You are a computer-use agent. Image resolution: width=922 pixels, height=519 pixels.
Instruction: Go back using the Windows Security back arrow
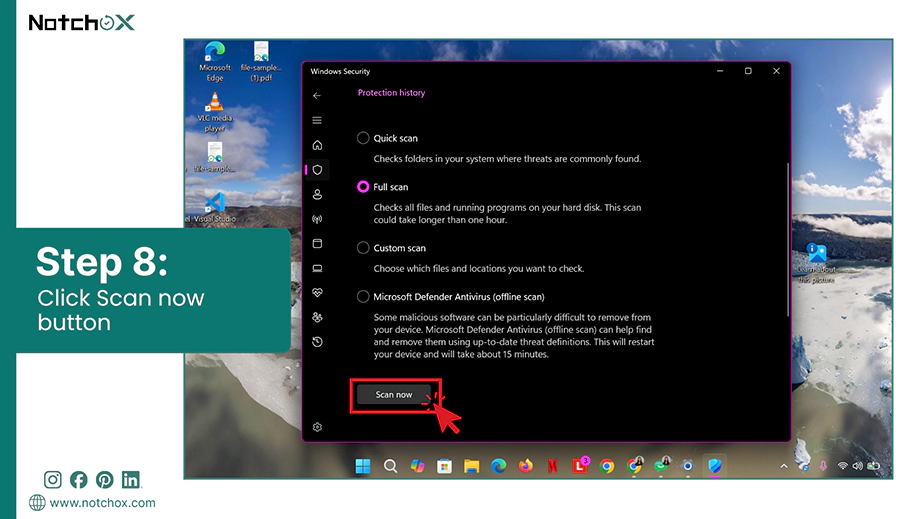coord(317,95)
